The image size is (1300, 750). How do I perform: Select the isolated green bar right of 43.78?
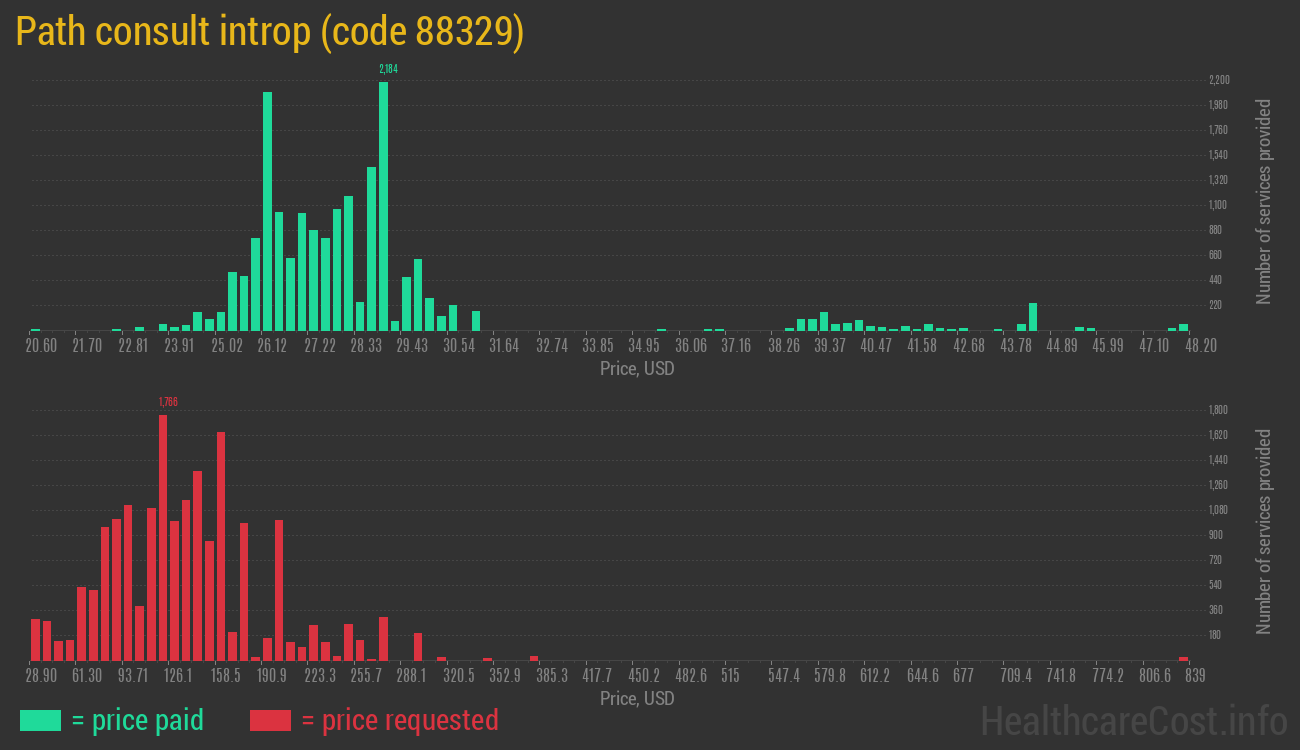(x=1033, y=317)
